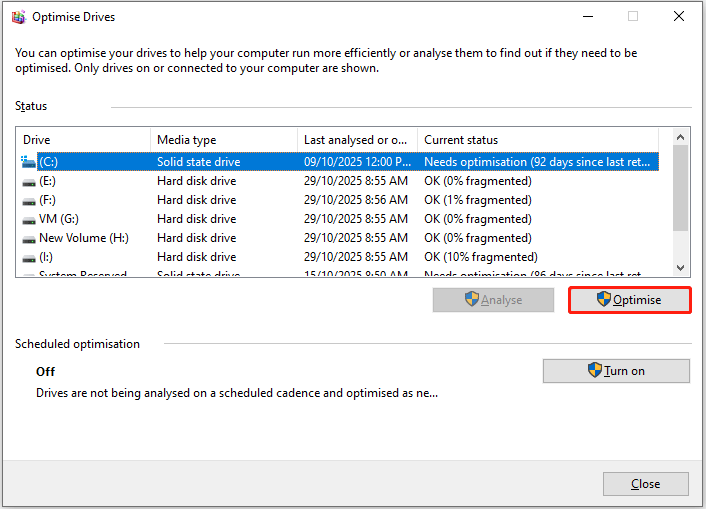Click 'Solid state drive' in C: row

click(x=199, y=162)
